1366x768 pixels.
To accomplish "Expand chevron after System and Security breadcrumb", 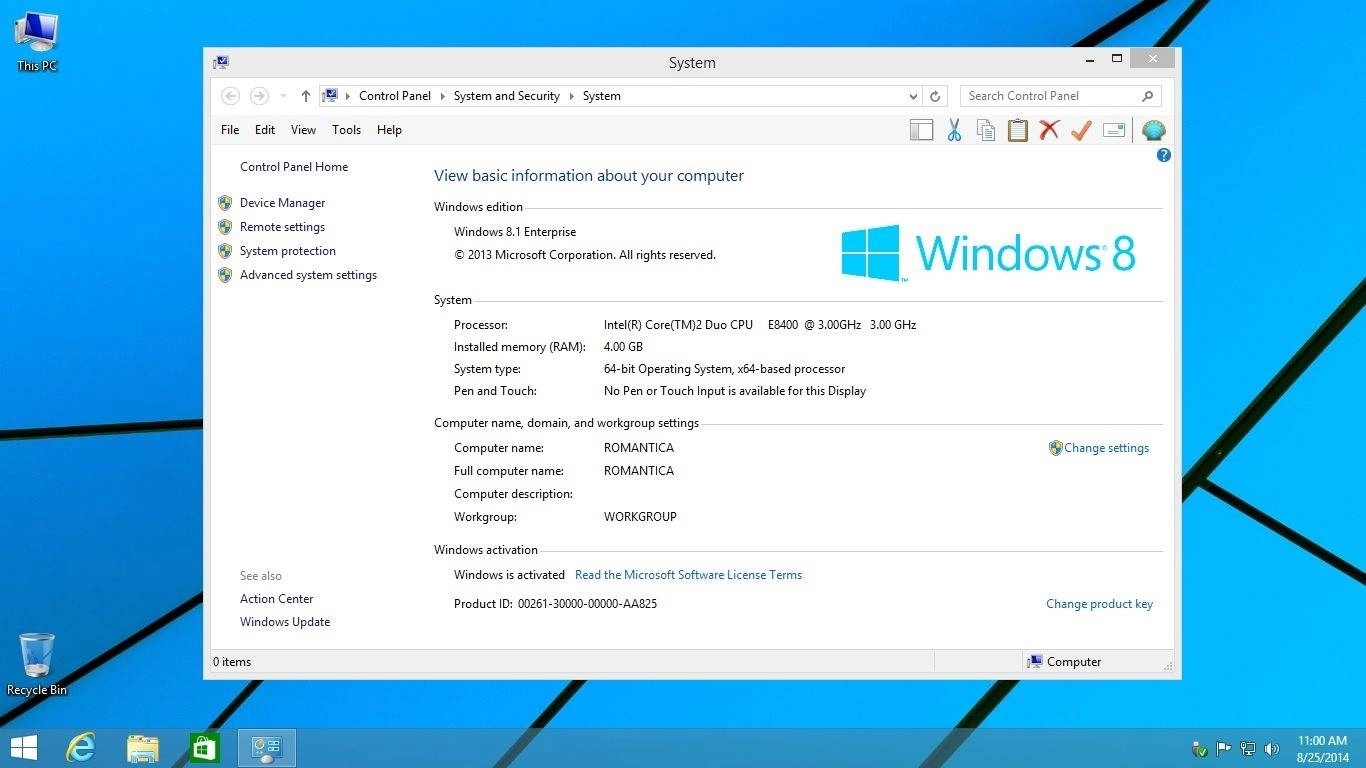I will coord(572,96).
